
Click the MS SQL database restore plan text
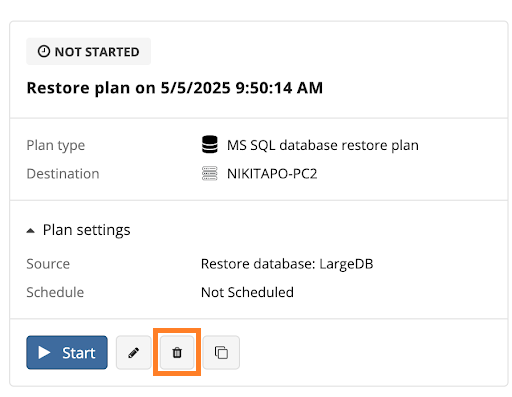tap(323, 145)
